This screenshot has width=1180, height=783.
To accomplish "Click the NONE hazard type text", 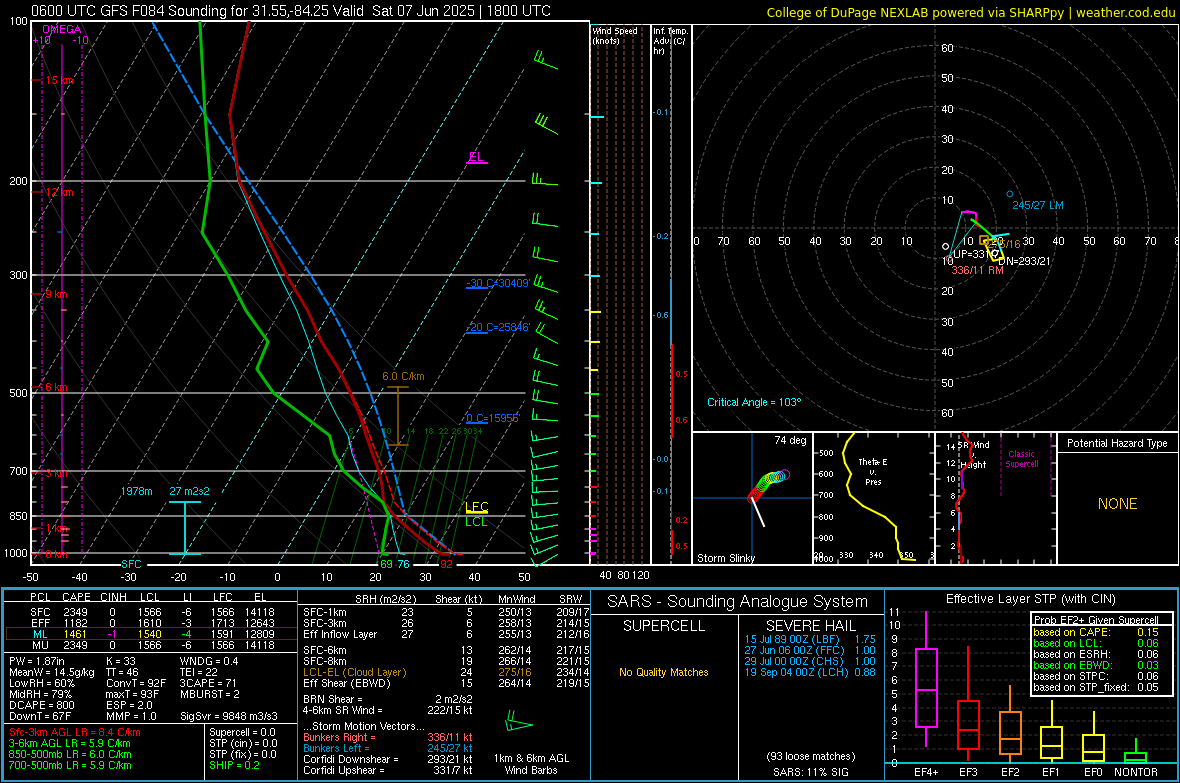I will point(1117,504).
